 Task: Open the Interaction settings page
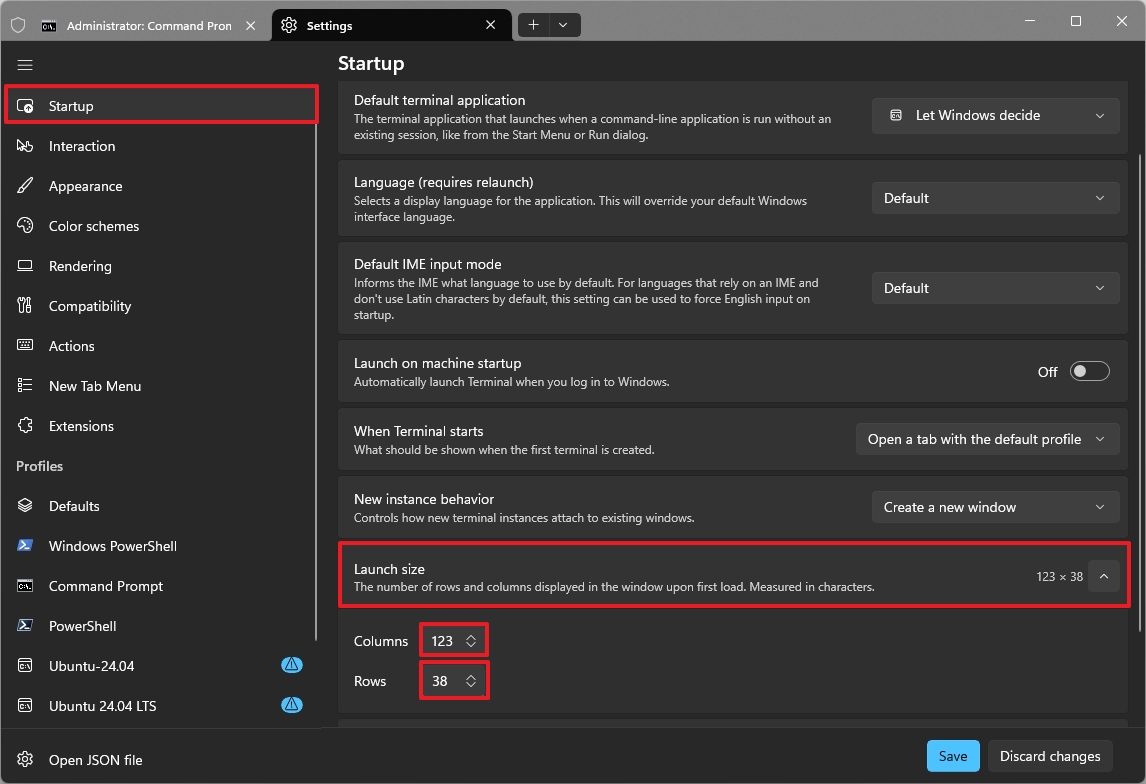pyautogui.click(x=82, y=146)
